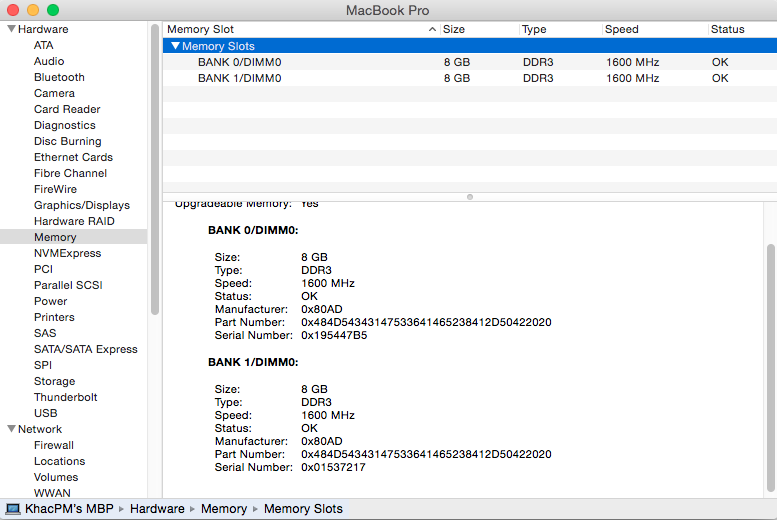The width and height of the screenshot is (777, 520).
Task: Click the Hardware section header
Action: [x=43, y=29]
